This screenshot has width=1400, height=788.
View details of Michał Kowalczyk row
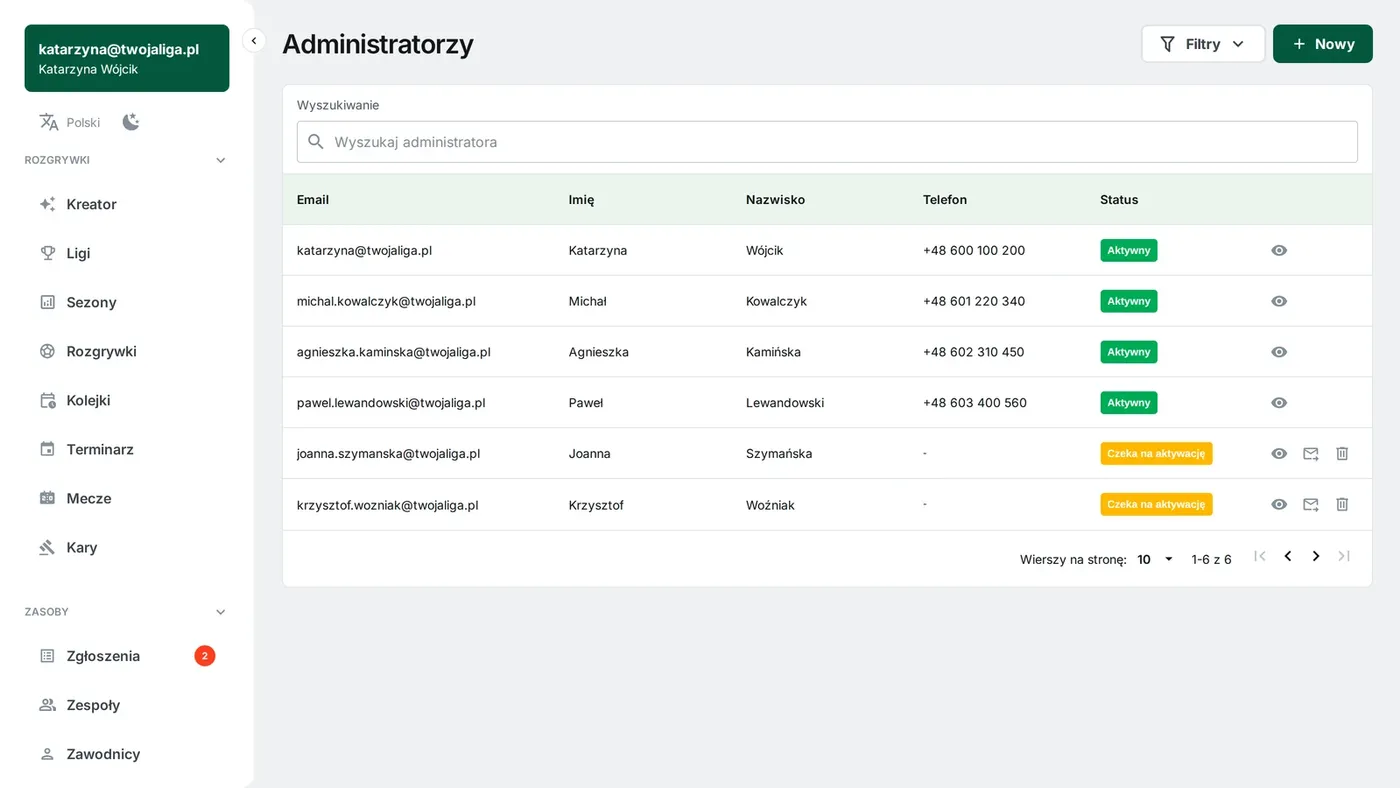(1279, 301)
